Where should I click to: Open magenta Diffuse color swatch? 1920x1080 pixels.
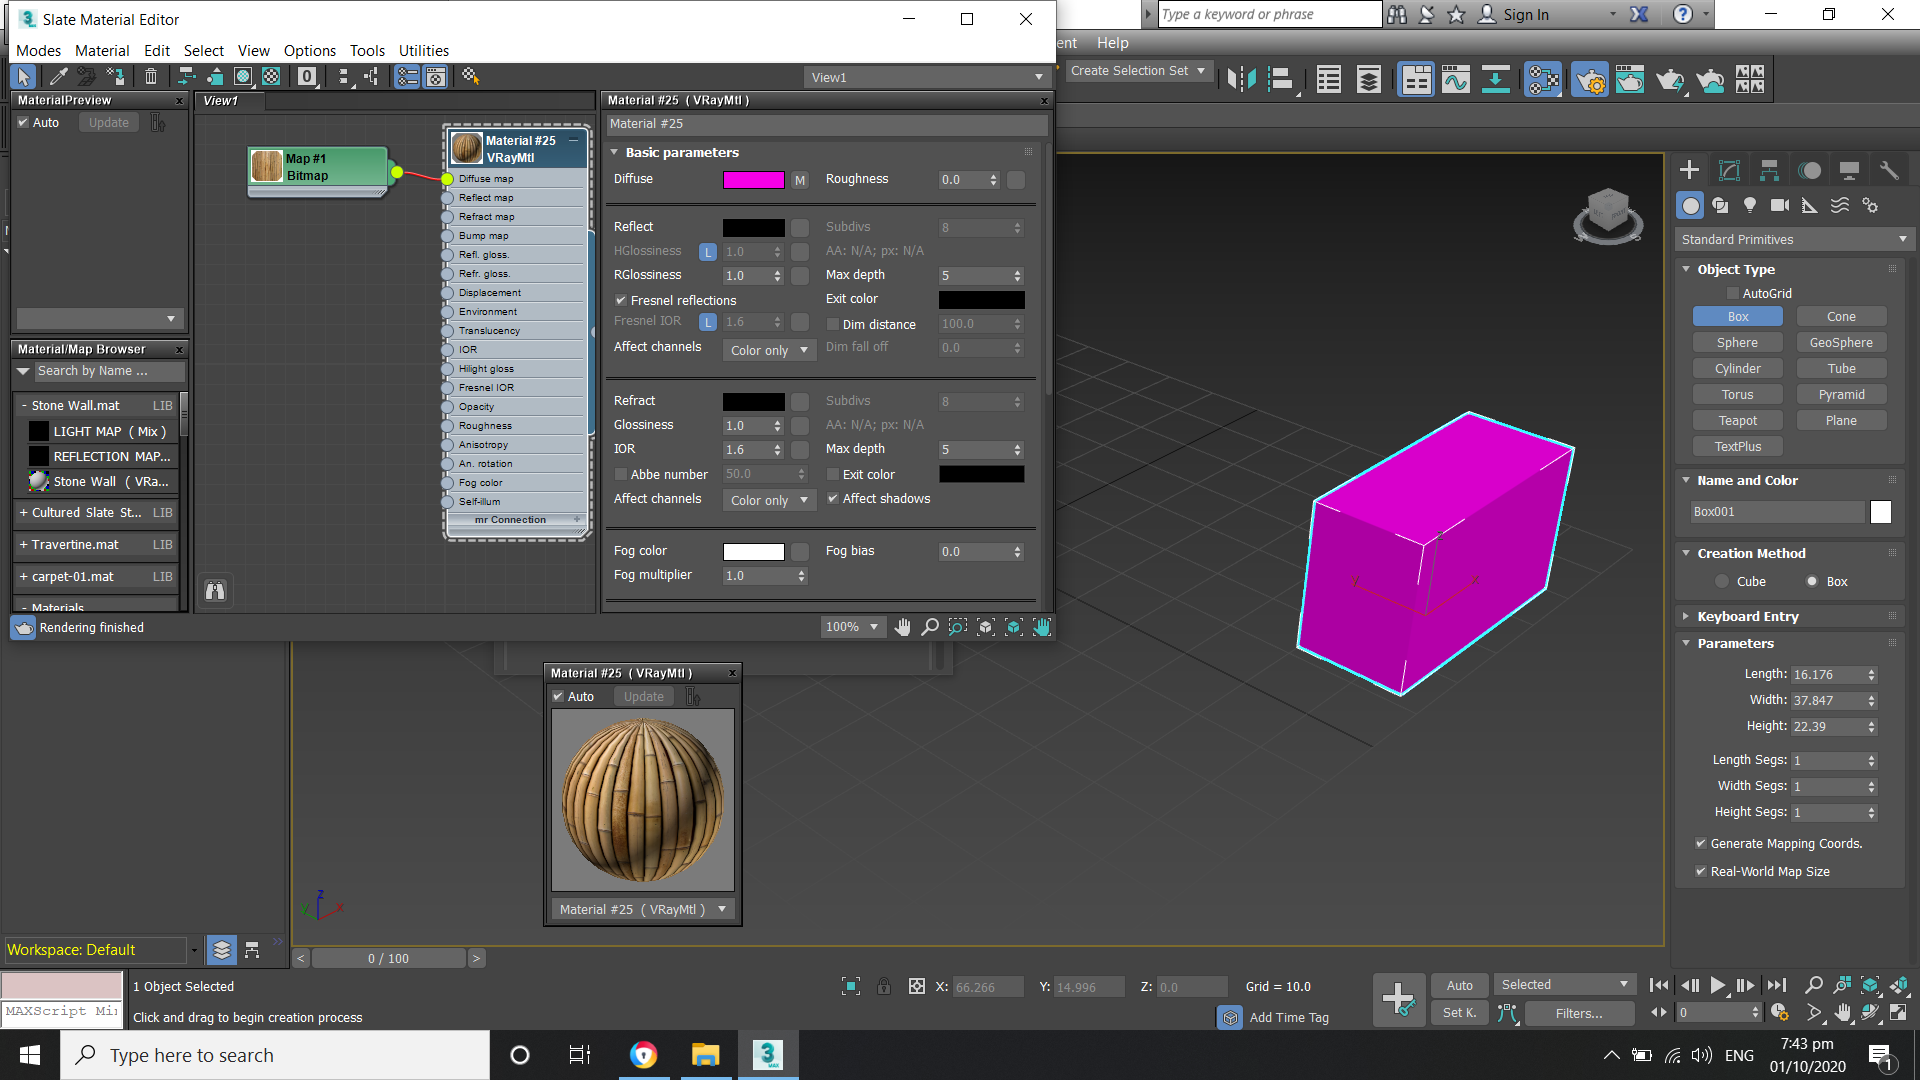click(753, 179)
